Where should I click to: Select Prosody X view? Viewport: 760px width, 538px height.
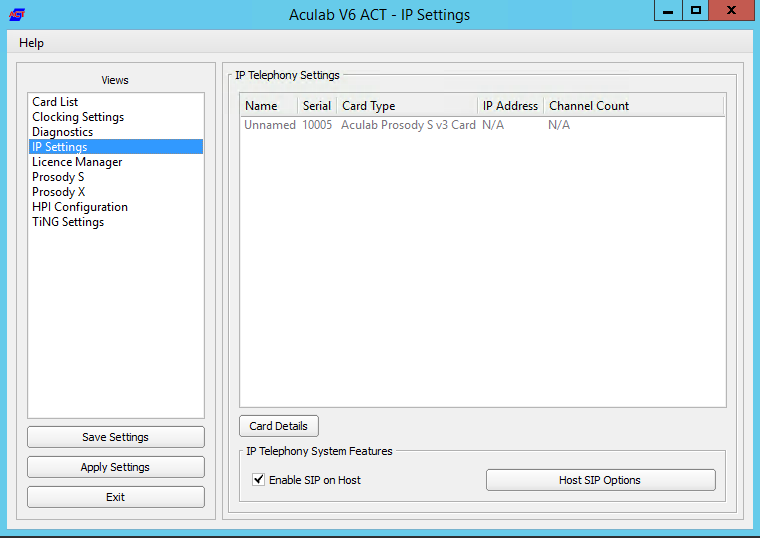click(x=116, y=192)
